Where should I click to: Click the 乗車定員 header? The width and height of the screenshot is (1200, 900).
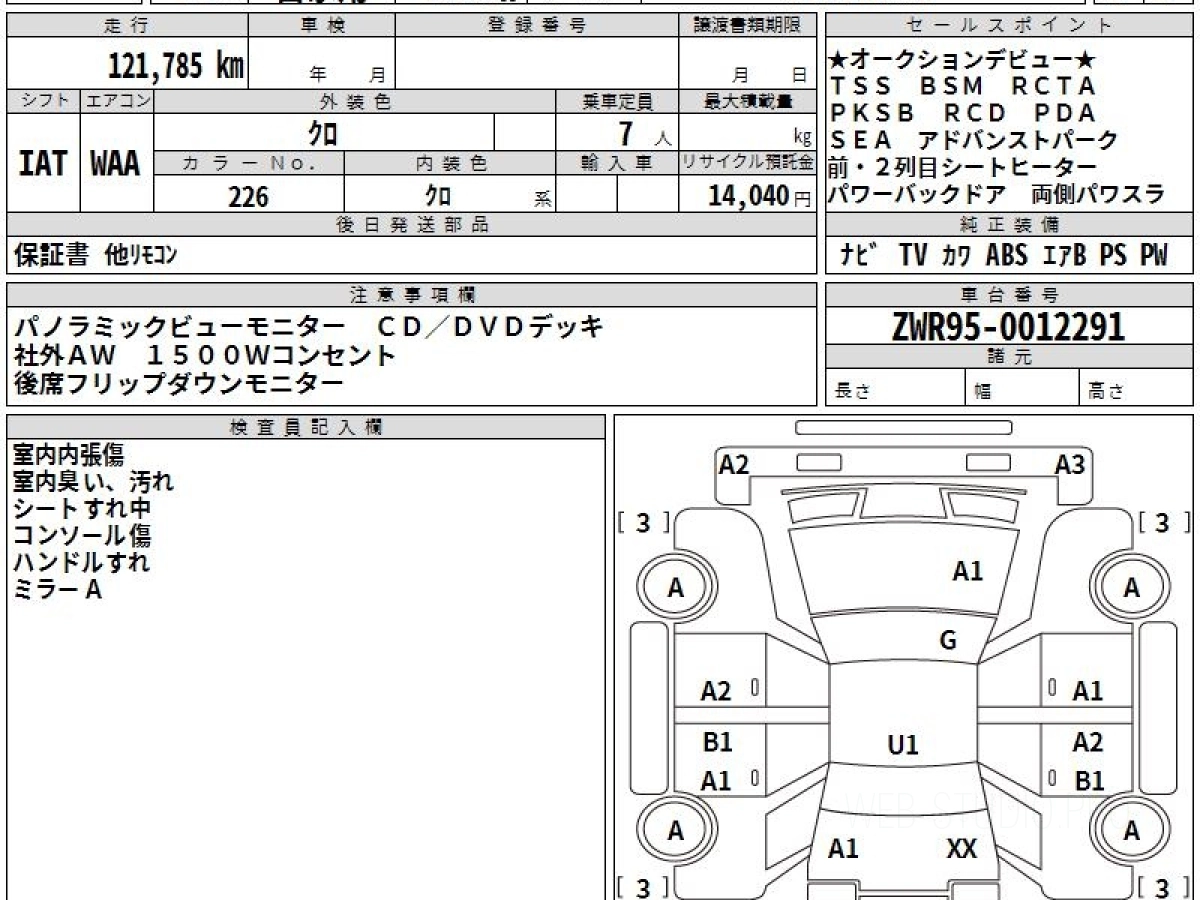pos(617,101)
